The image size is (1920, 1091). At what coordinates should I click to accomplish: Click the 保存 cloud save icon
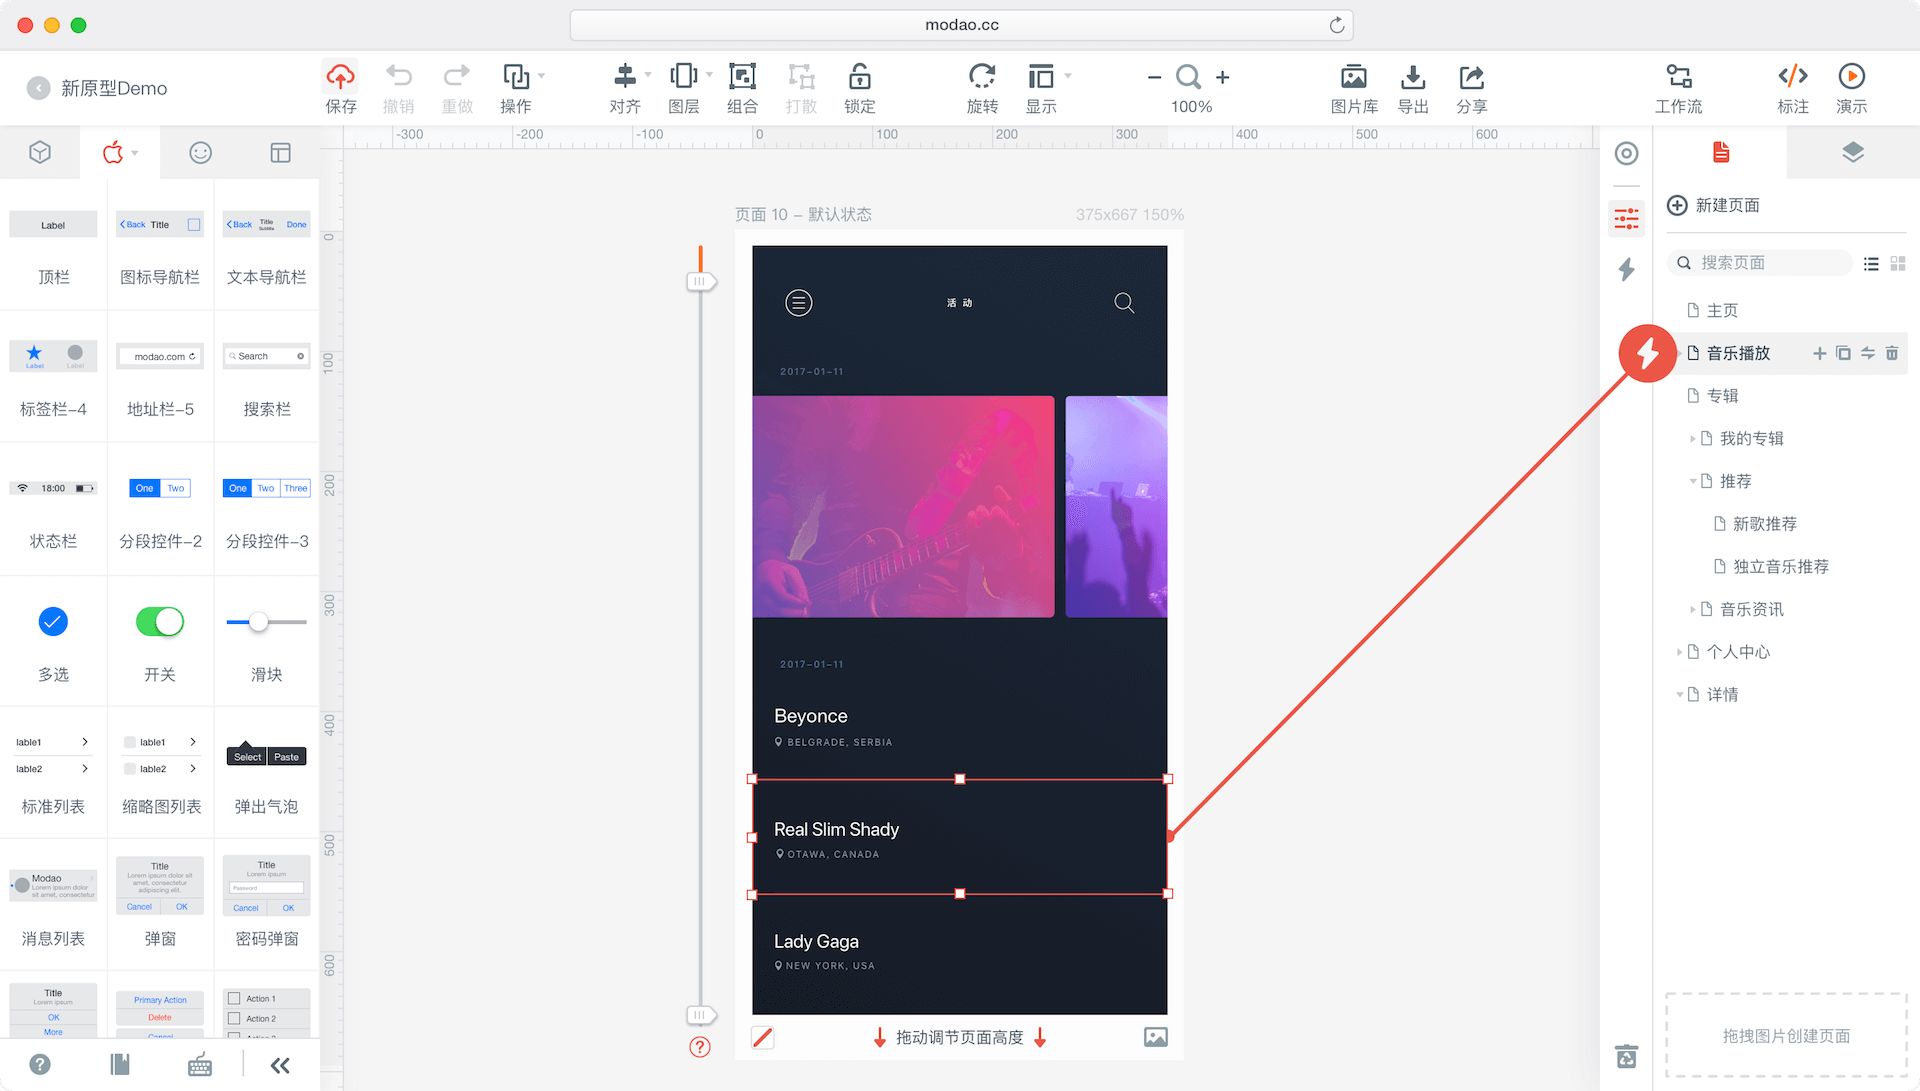[340, 77]
